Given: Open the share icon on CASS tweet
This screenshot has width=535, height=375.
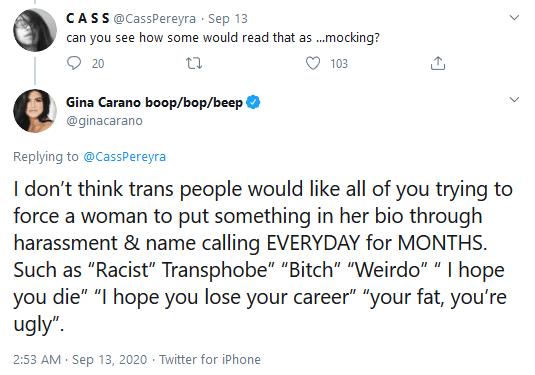Looking at the screenshot, I should point(438,63).
